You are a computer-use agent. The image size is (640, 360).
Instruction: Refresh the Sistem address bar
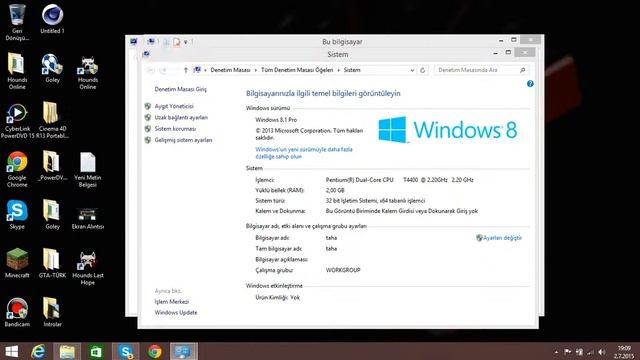(x=422, y=70)
